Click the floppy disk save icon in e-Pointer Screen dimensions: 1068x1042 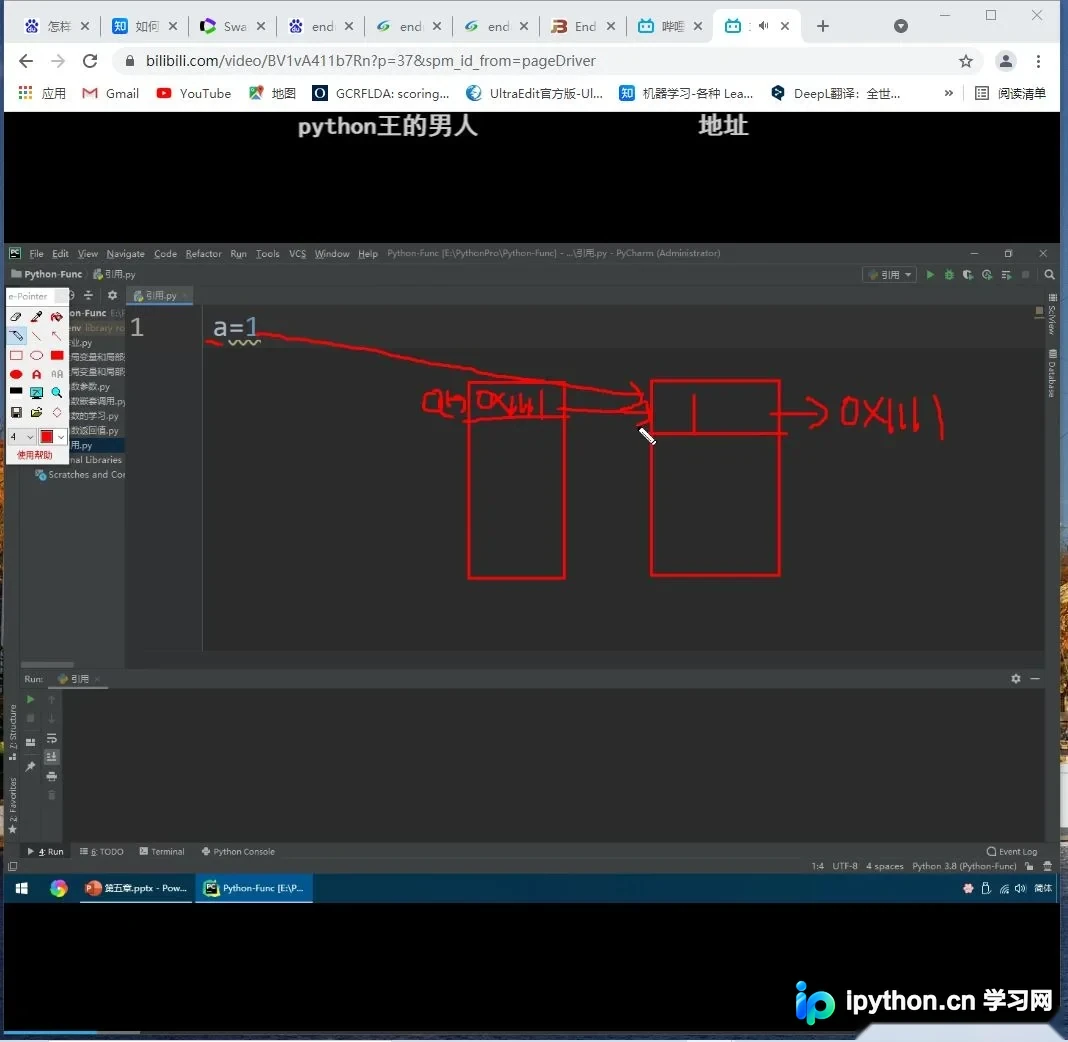coord(16,412)
